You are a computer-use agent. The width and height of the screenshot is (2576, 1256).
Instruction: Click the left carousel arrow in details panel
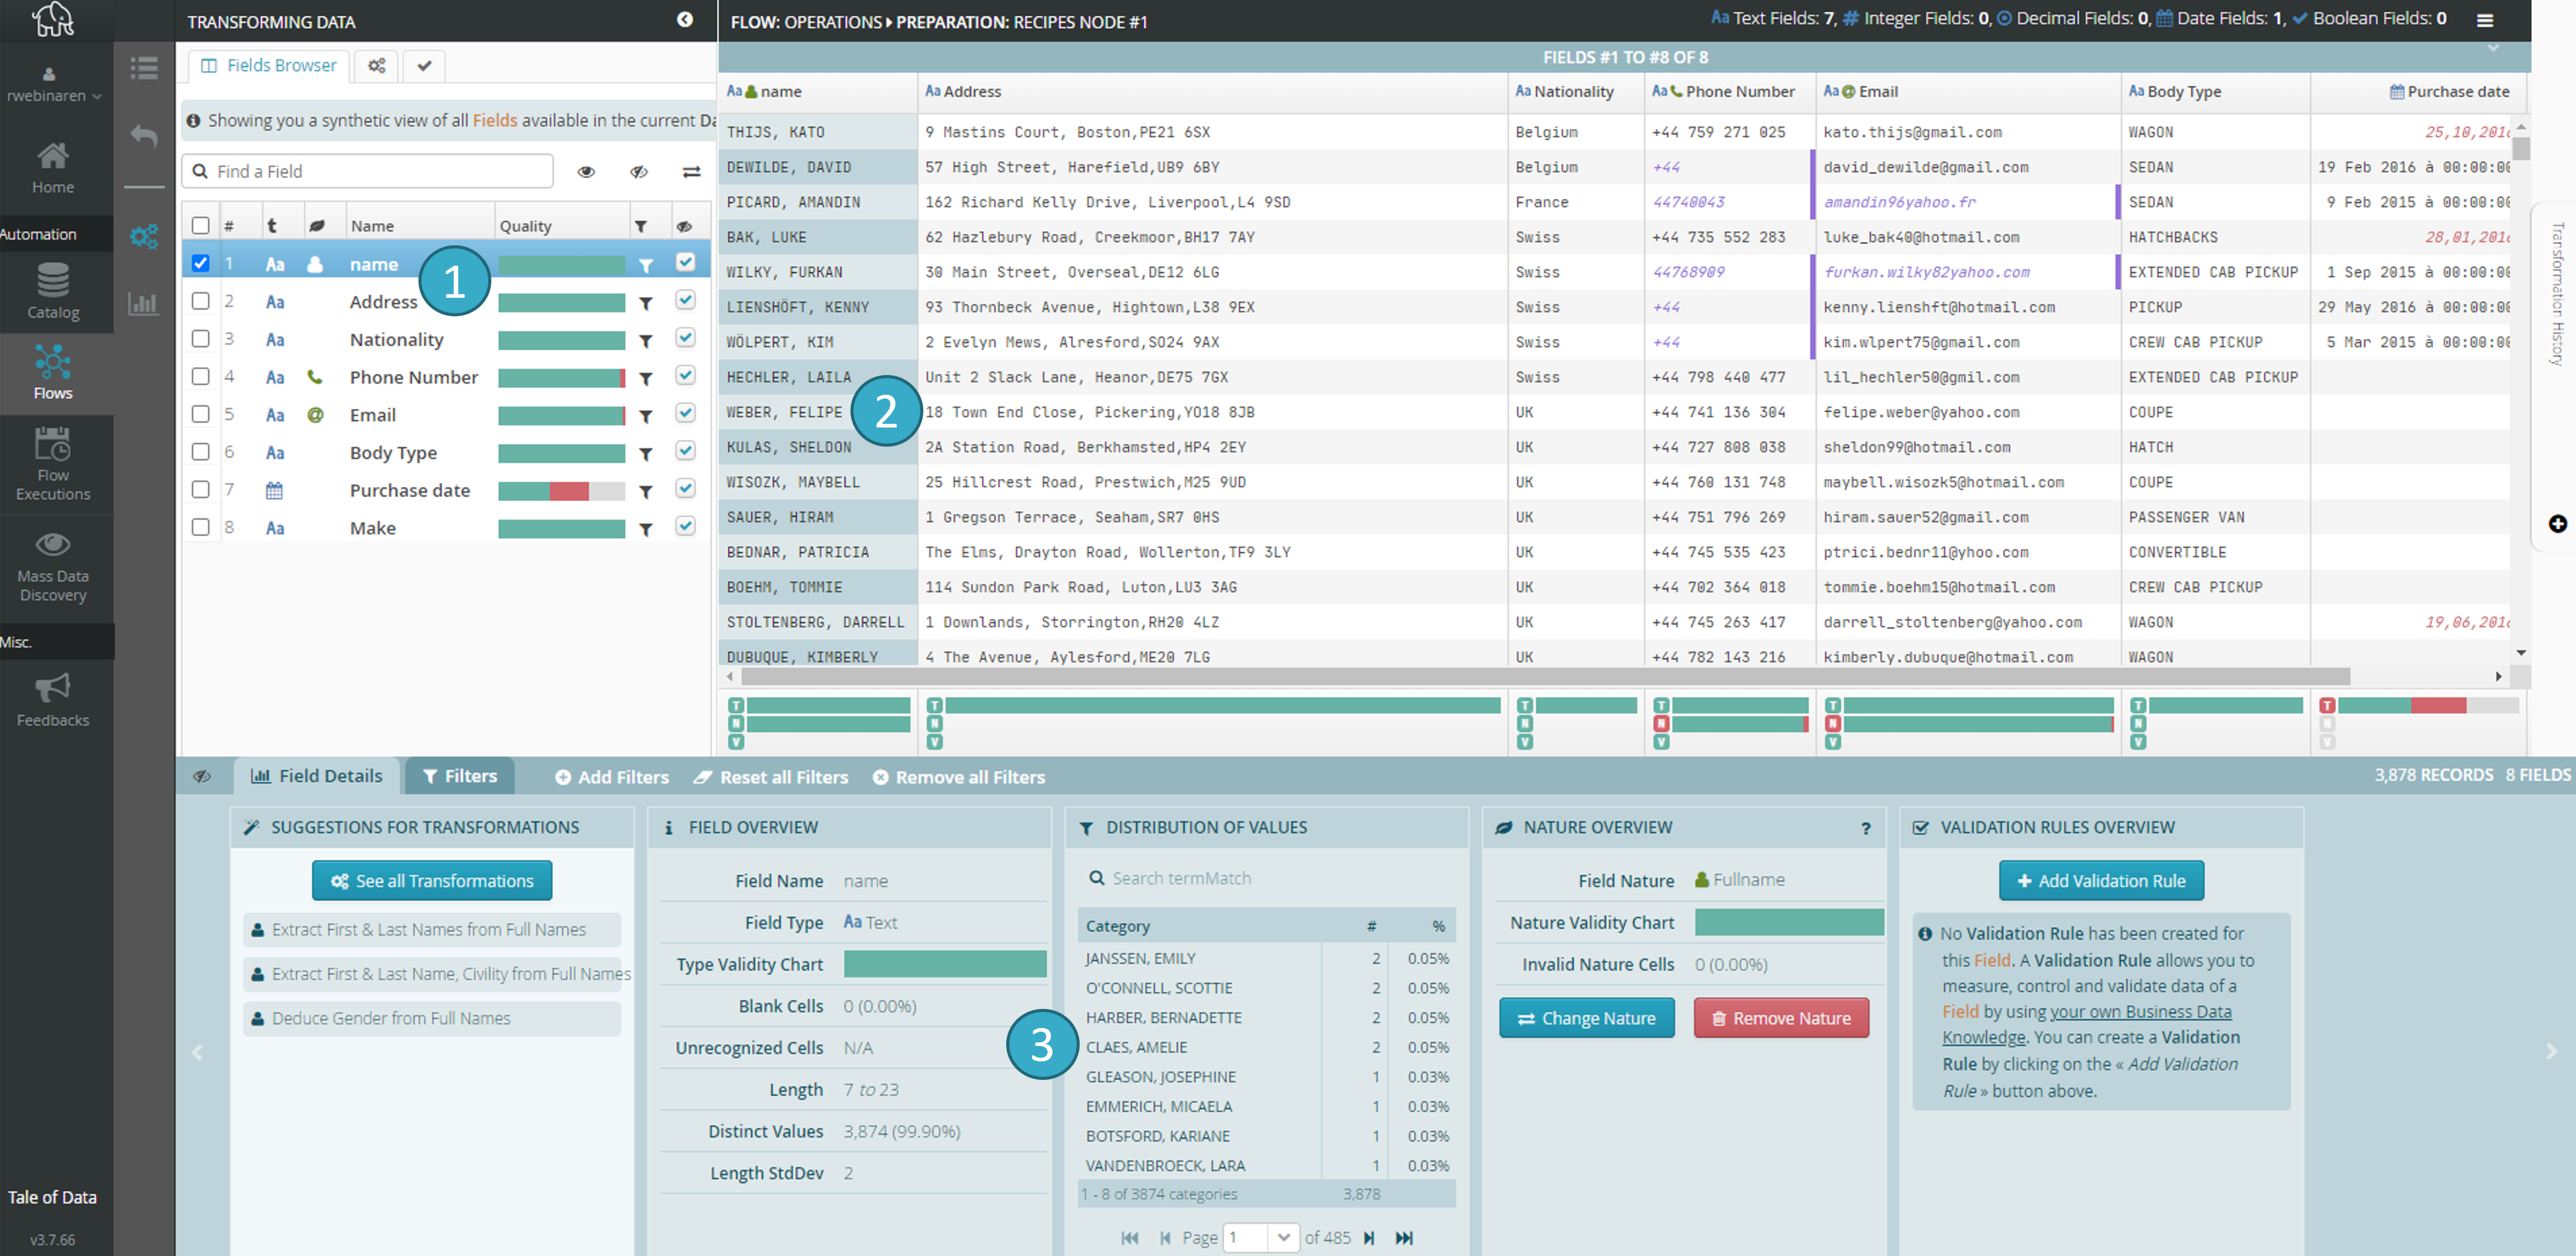(197, 1052)
